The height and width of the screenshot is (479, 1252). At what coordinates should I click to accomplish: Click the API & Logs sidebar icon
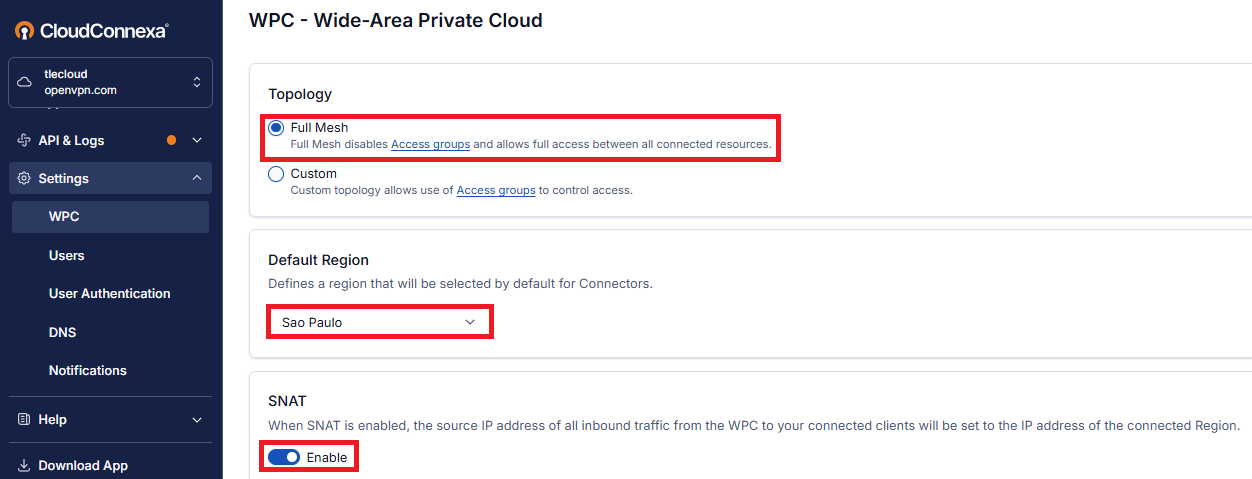tap(24, 140)
